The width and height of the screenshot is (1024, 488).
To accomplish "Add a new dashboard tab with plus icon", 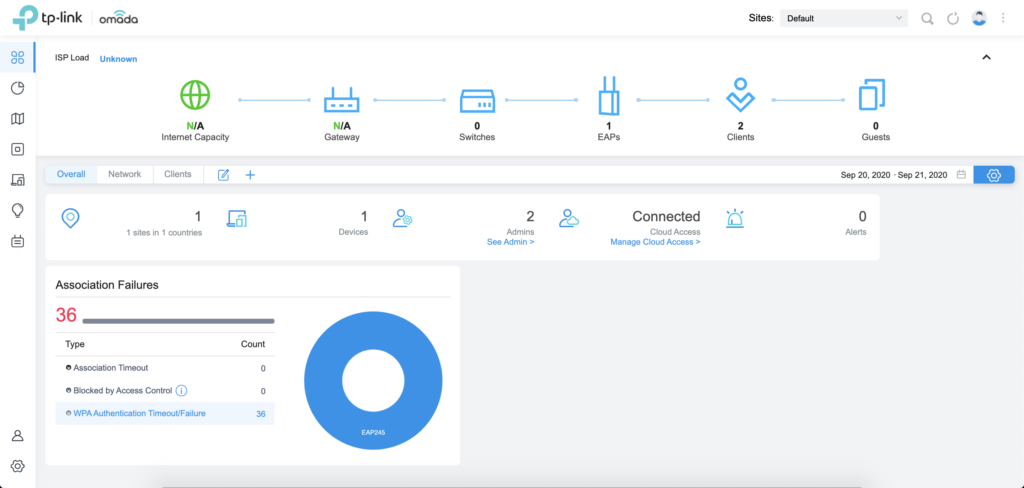I will point(250,175).
